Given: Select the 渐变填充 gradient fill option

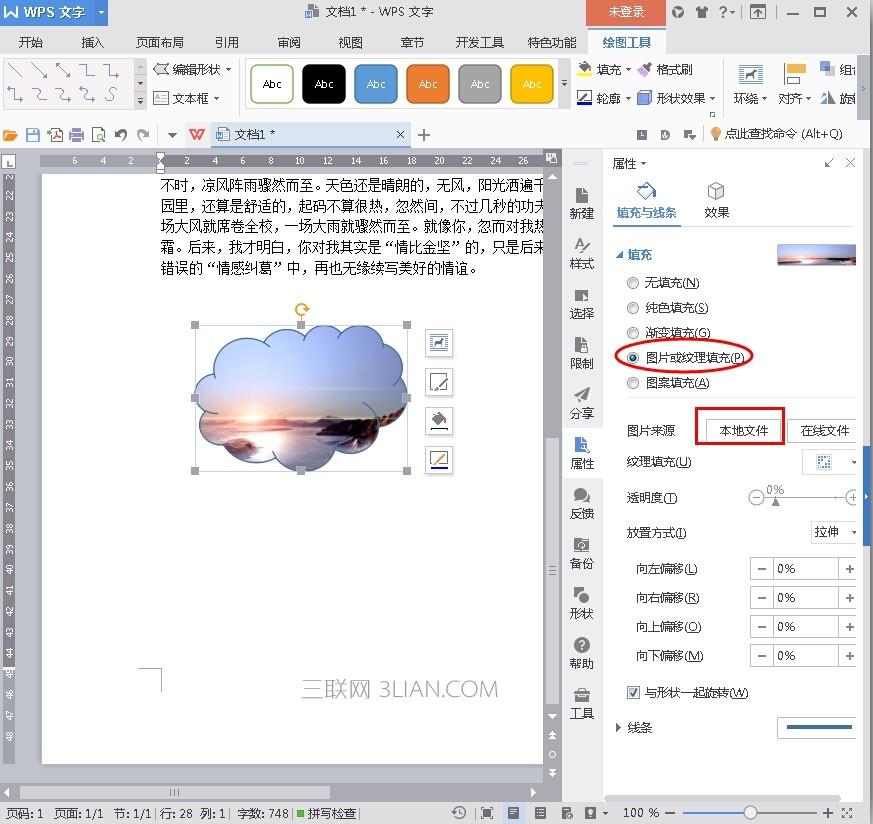Looking at the screenshot, I should (632, 333).
